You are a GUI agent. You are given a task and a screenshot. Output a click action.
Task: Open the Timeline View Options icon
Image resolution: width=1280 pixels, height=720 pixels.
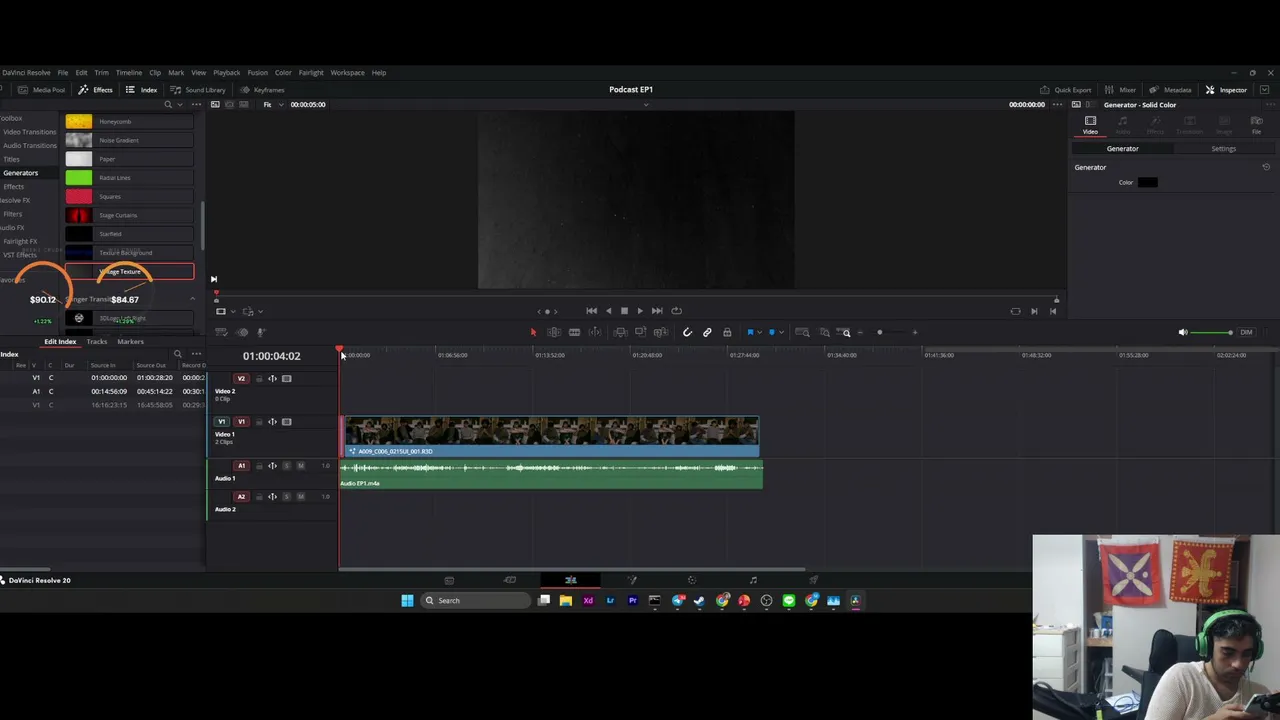click(221, 332)
